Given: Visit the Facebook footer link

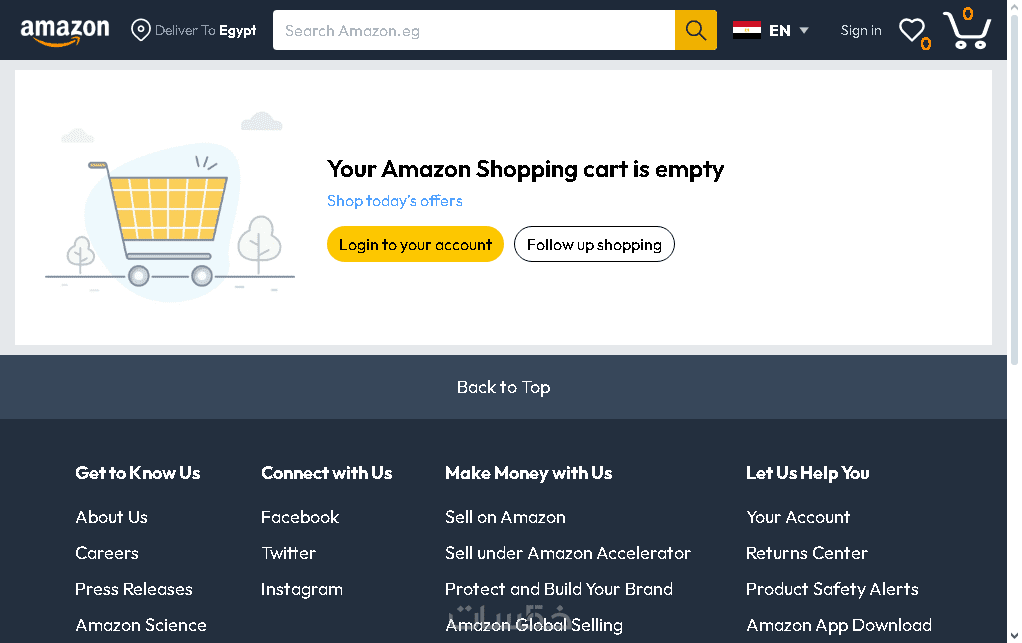Looking at the screenshot, I should (300, 517).
